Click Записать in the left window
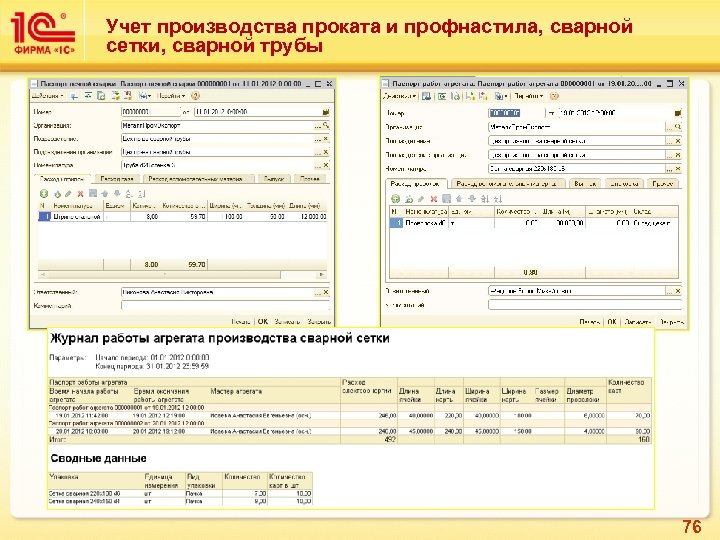Screen dimensions: 720x540 click(287, 321)
